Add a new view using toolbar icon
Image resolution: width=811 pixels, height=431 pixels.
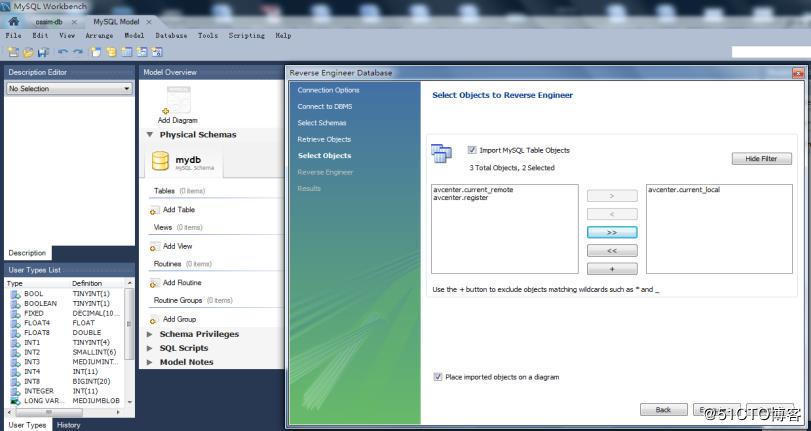tap(142, 52)
